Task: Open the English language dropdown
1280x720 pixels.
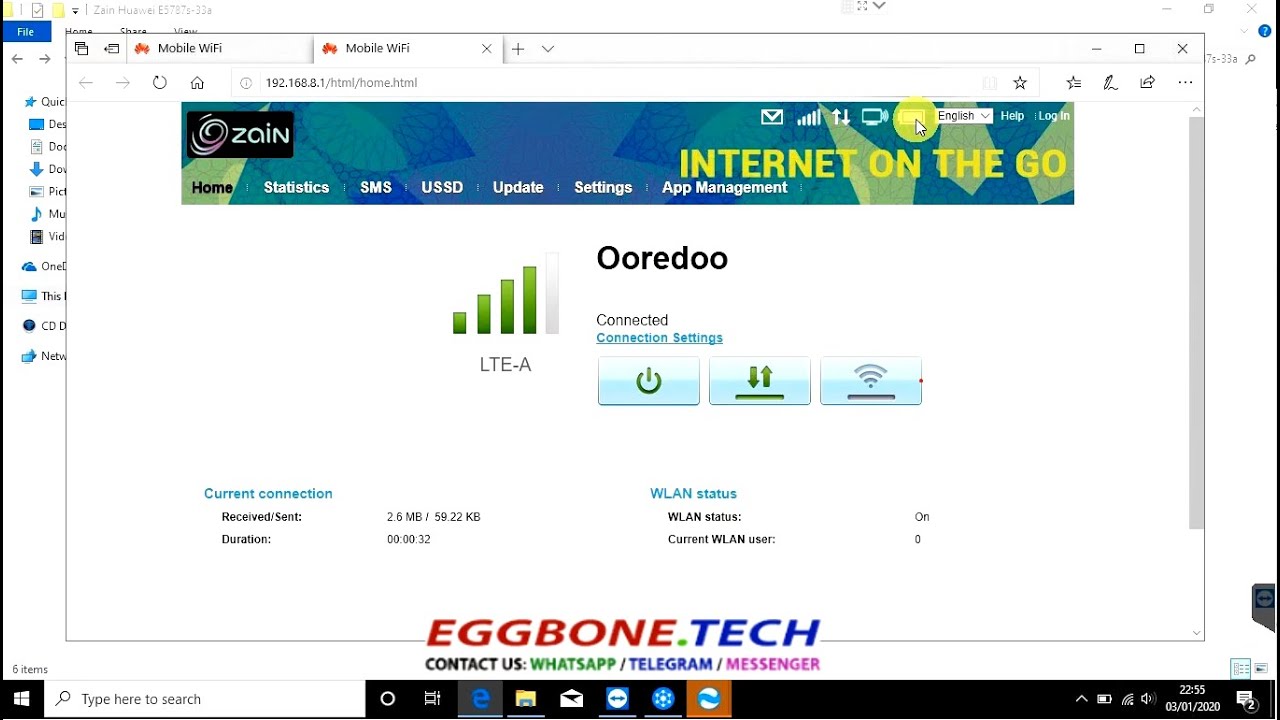Action: tap(964, 116)
